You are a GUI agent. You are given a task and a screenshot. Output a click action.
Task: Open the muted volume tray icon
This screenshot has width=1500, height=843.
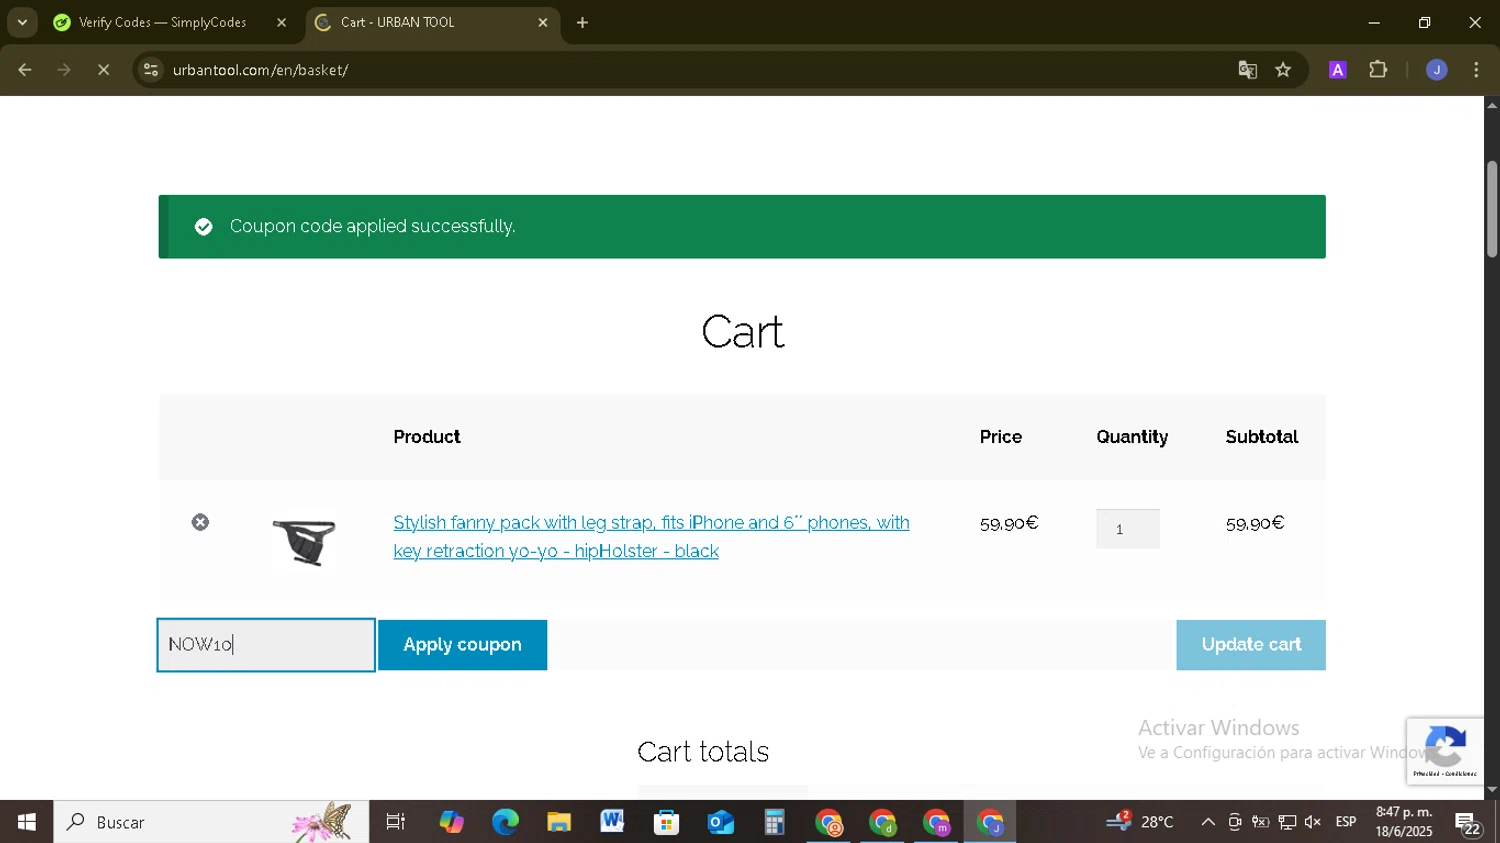[x=1313, y=822]
